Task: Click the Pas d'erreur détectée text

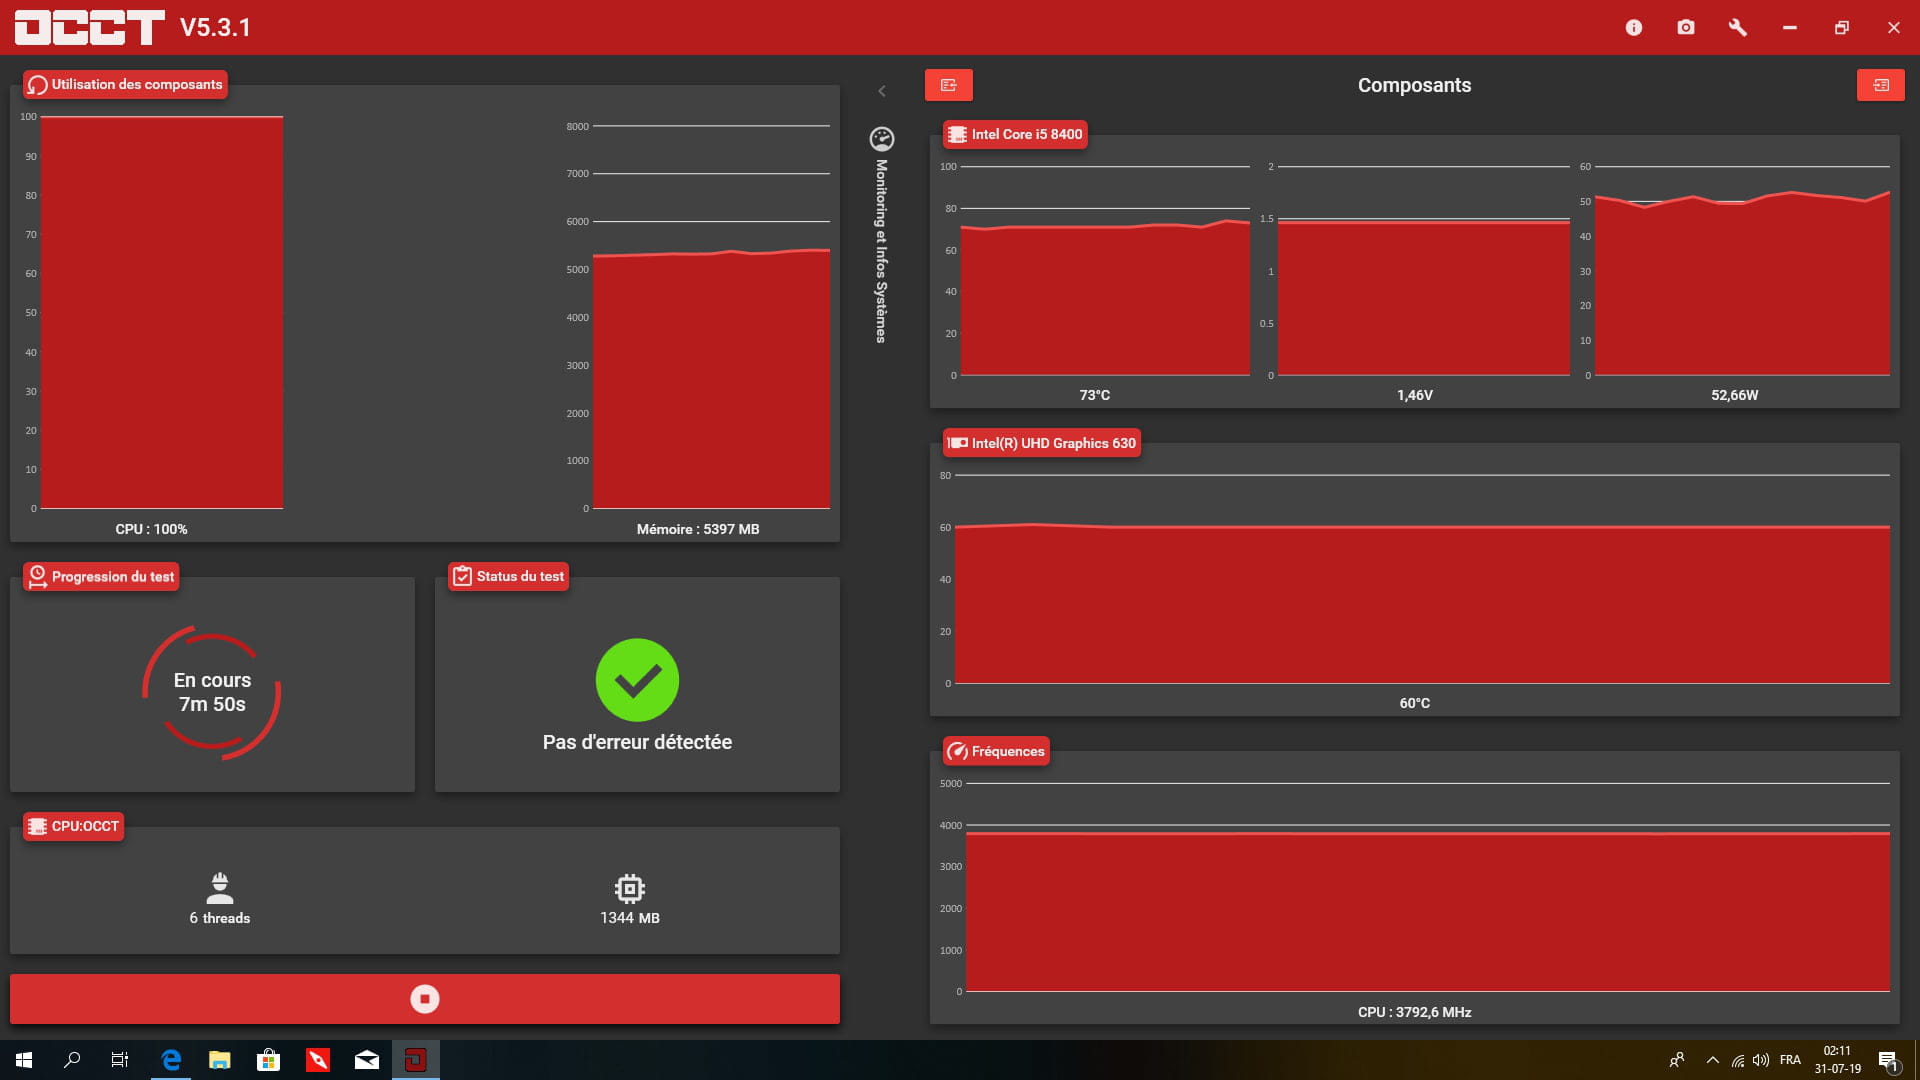Action: pyautogui.click(x=637, y=742)
